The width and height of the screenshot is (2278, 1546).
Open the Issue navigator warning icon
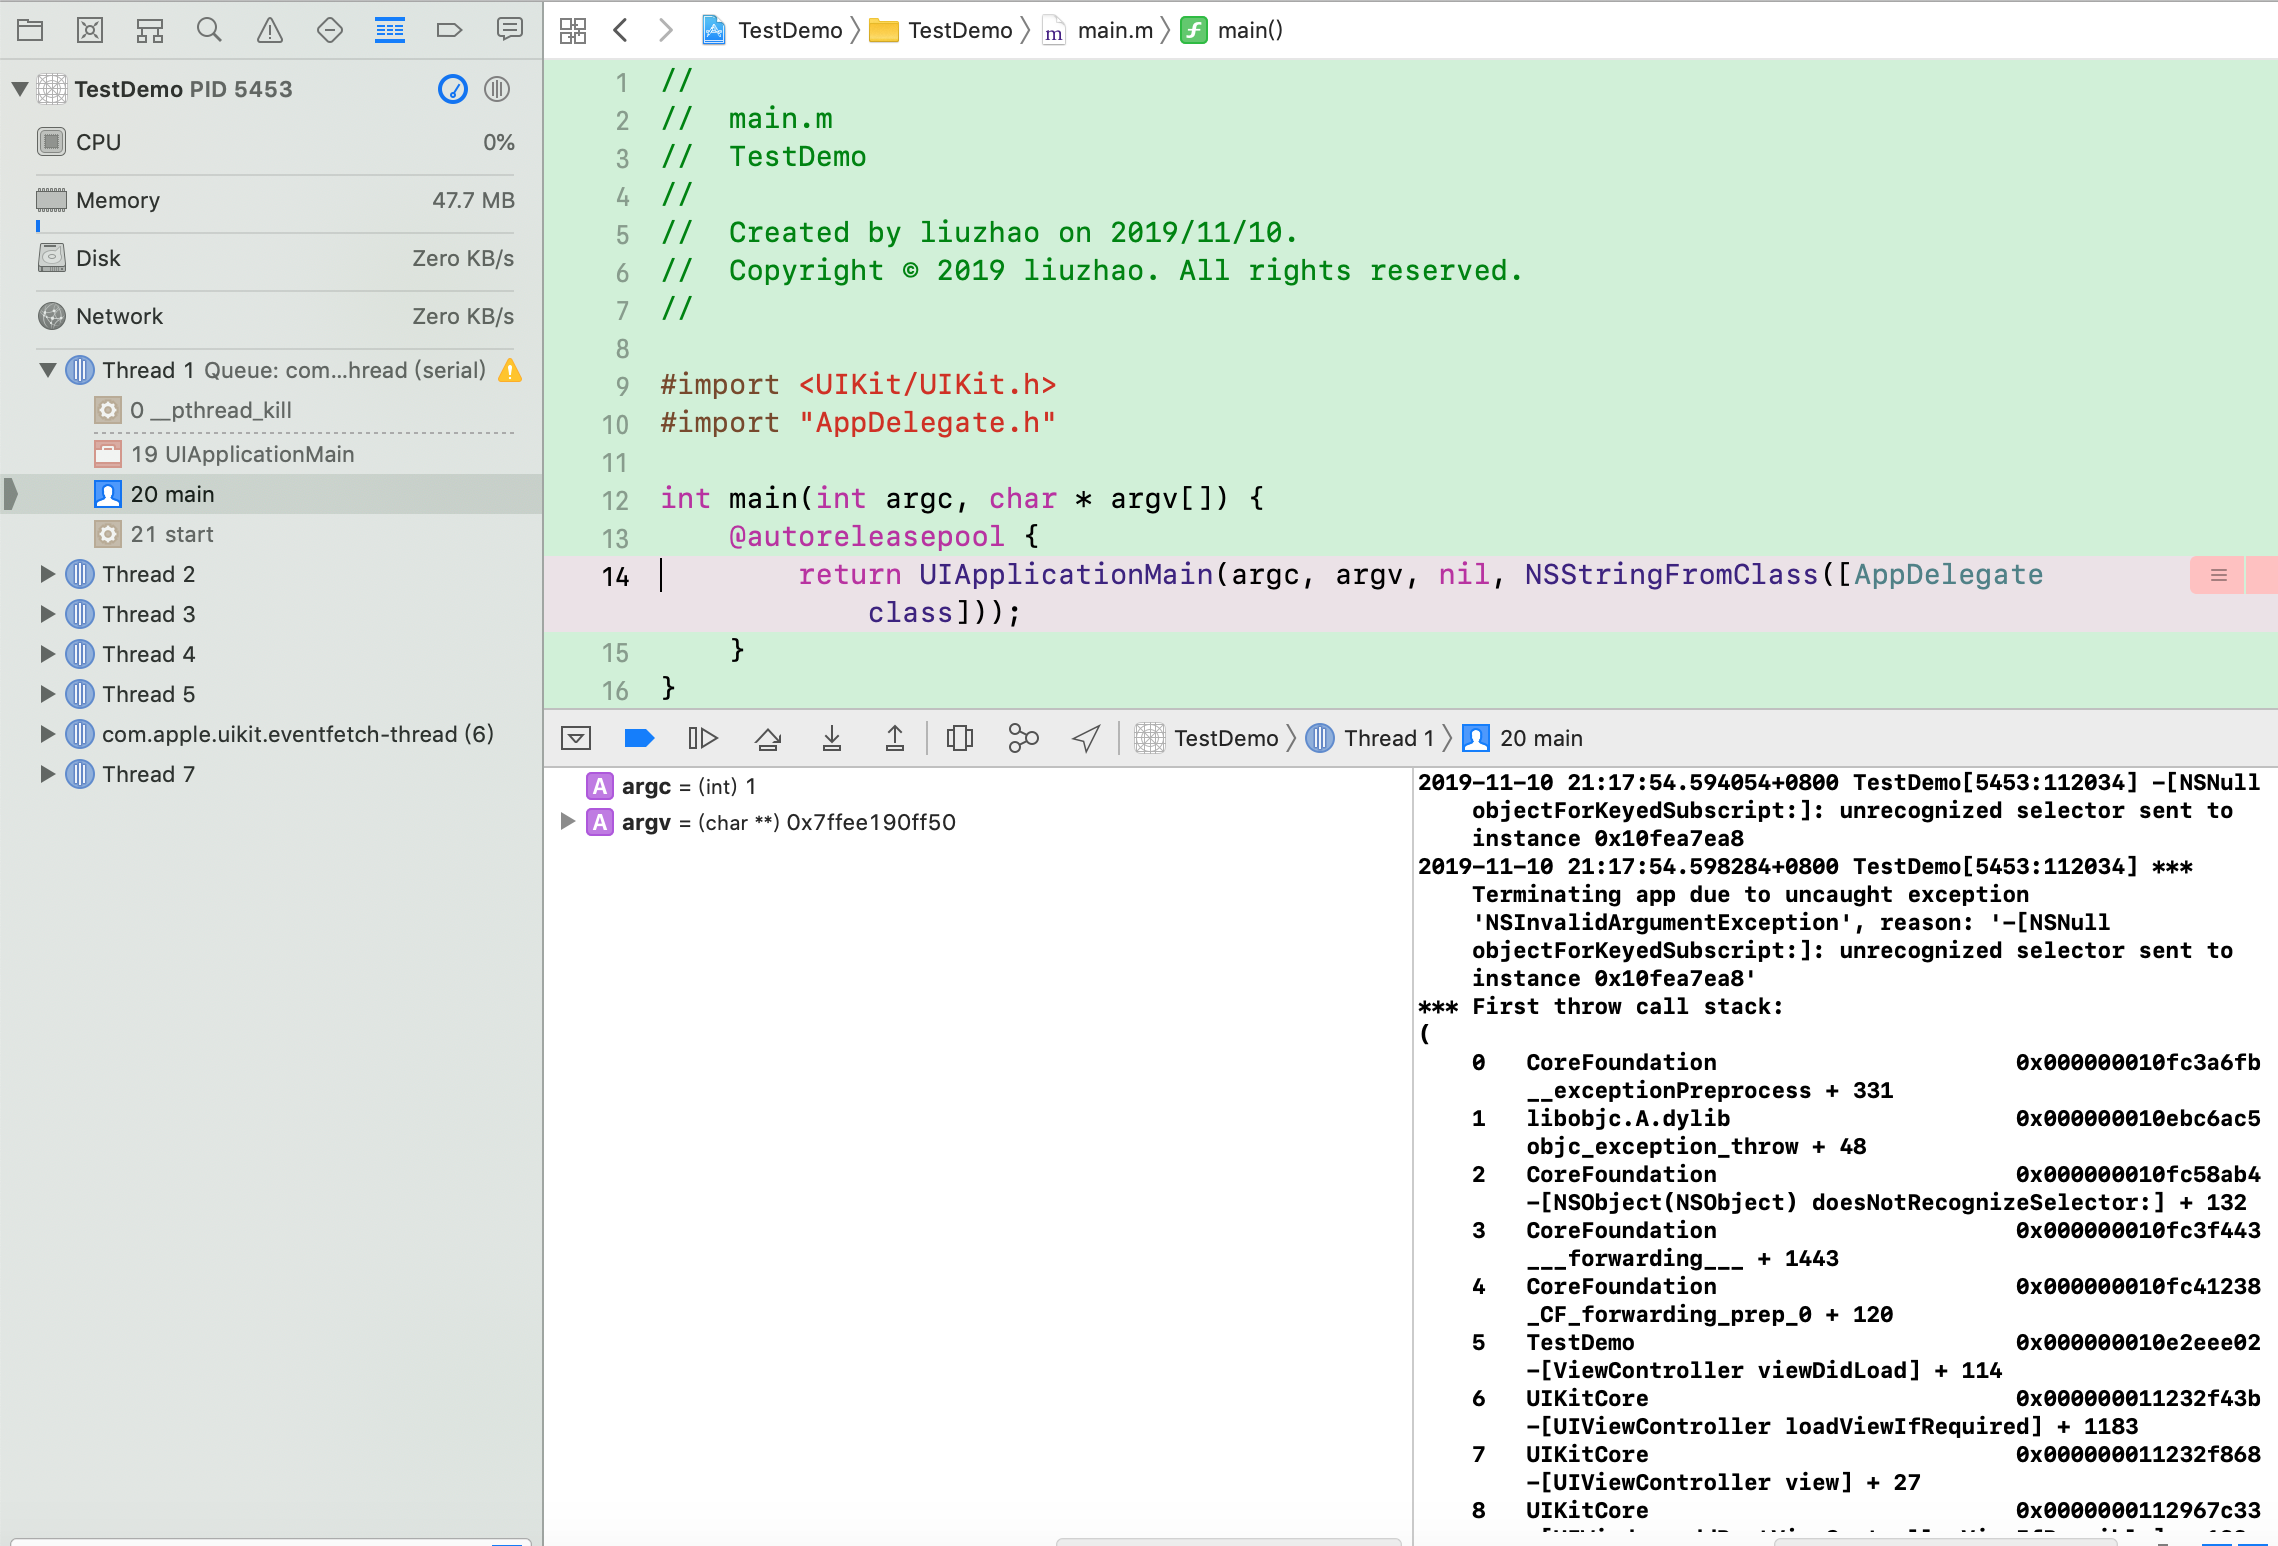coord(269,30)
